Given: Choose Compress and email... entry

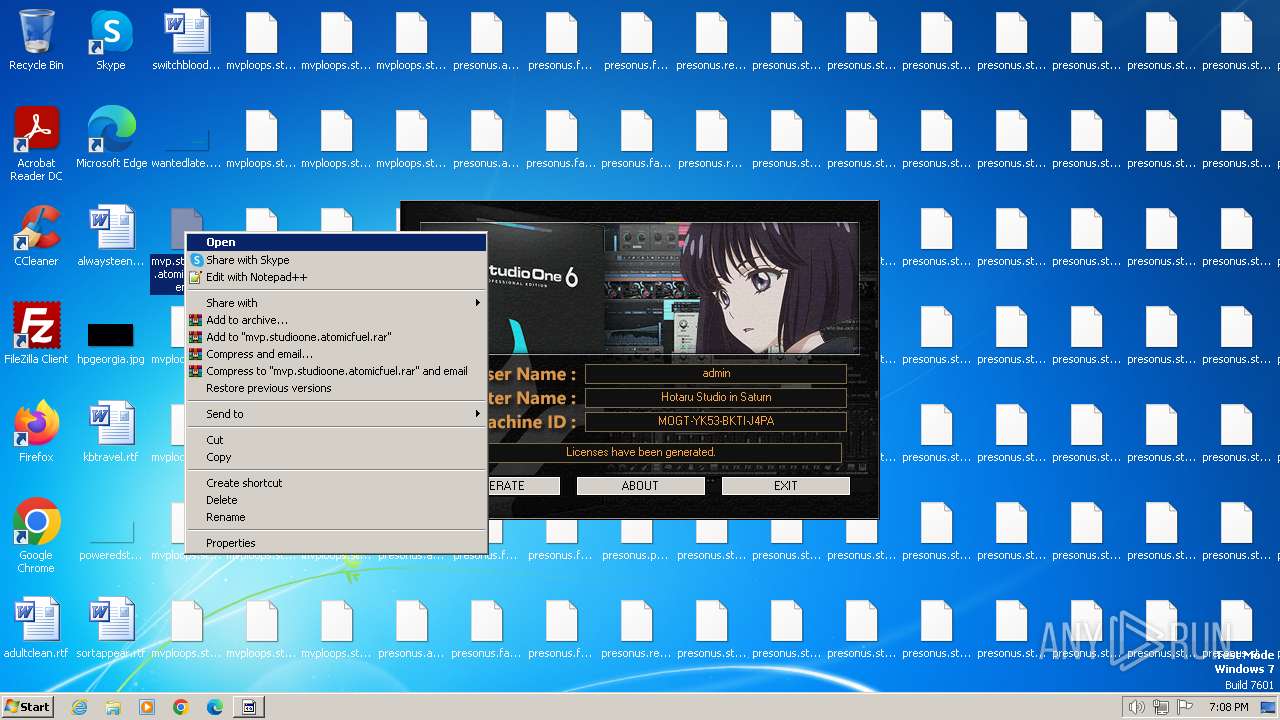Looking at the screenshot, I should click(337, 354).
